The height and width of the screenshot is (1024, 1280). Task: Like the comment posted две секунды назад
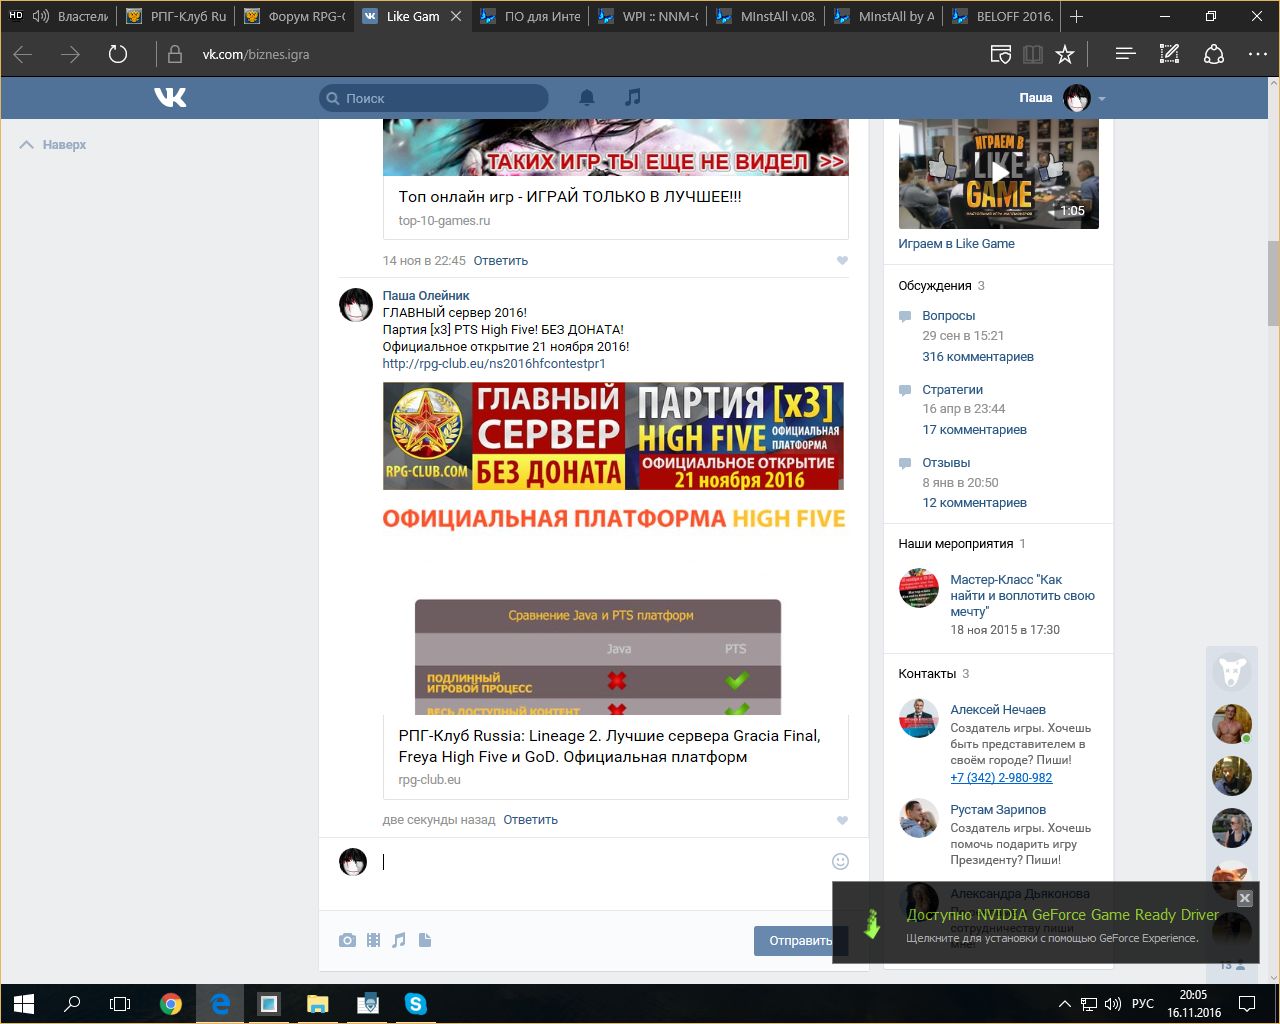[842, 820]
